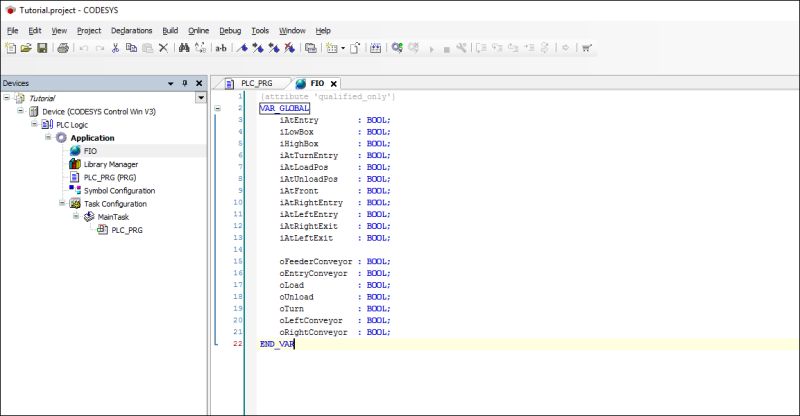Fold the VAR_GLOBAL code block
The width and height of the screenshot is (800, 416).
point(217,108)
